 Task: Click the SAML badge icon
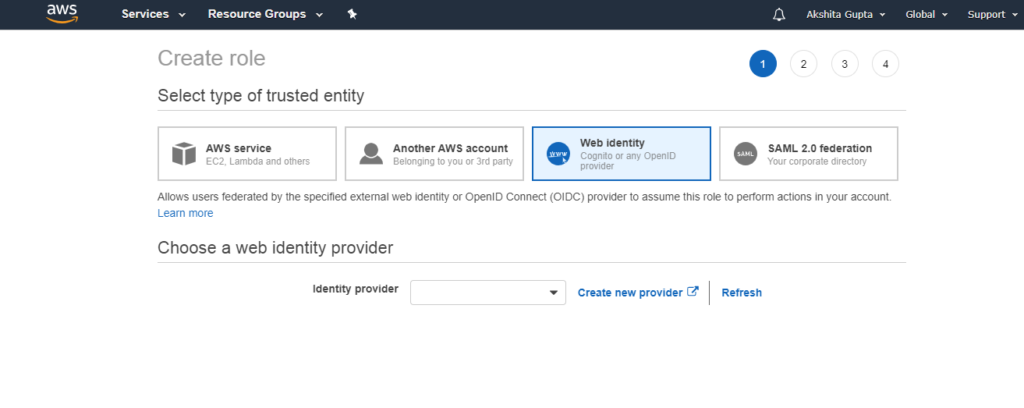(745, 154)
